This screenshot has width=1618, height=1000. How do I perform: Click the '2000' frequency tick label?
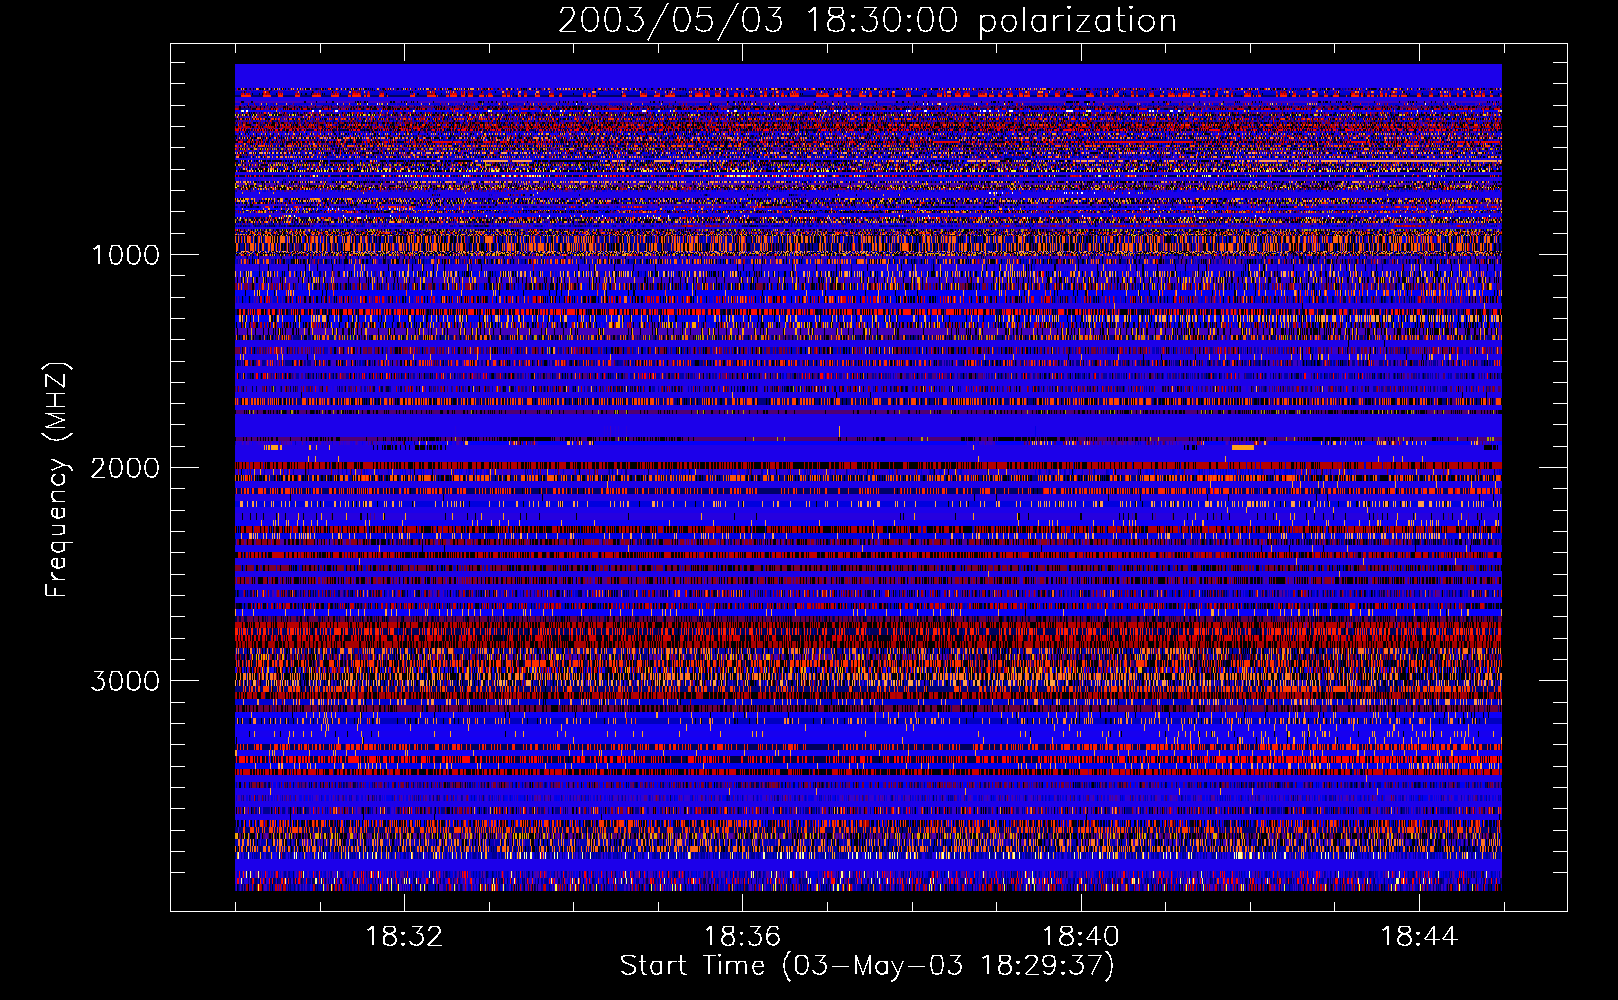click(125, 468)
